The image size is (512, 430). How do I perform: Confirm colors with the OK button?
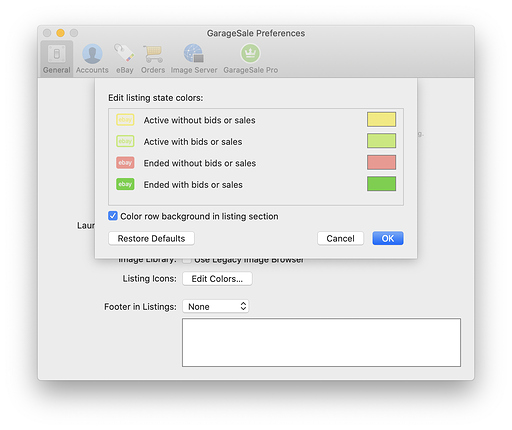click(x=388, y=239)
